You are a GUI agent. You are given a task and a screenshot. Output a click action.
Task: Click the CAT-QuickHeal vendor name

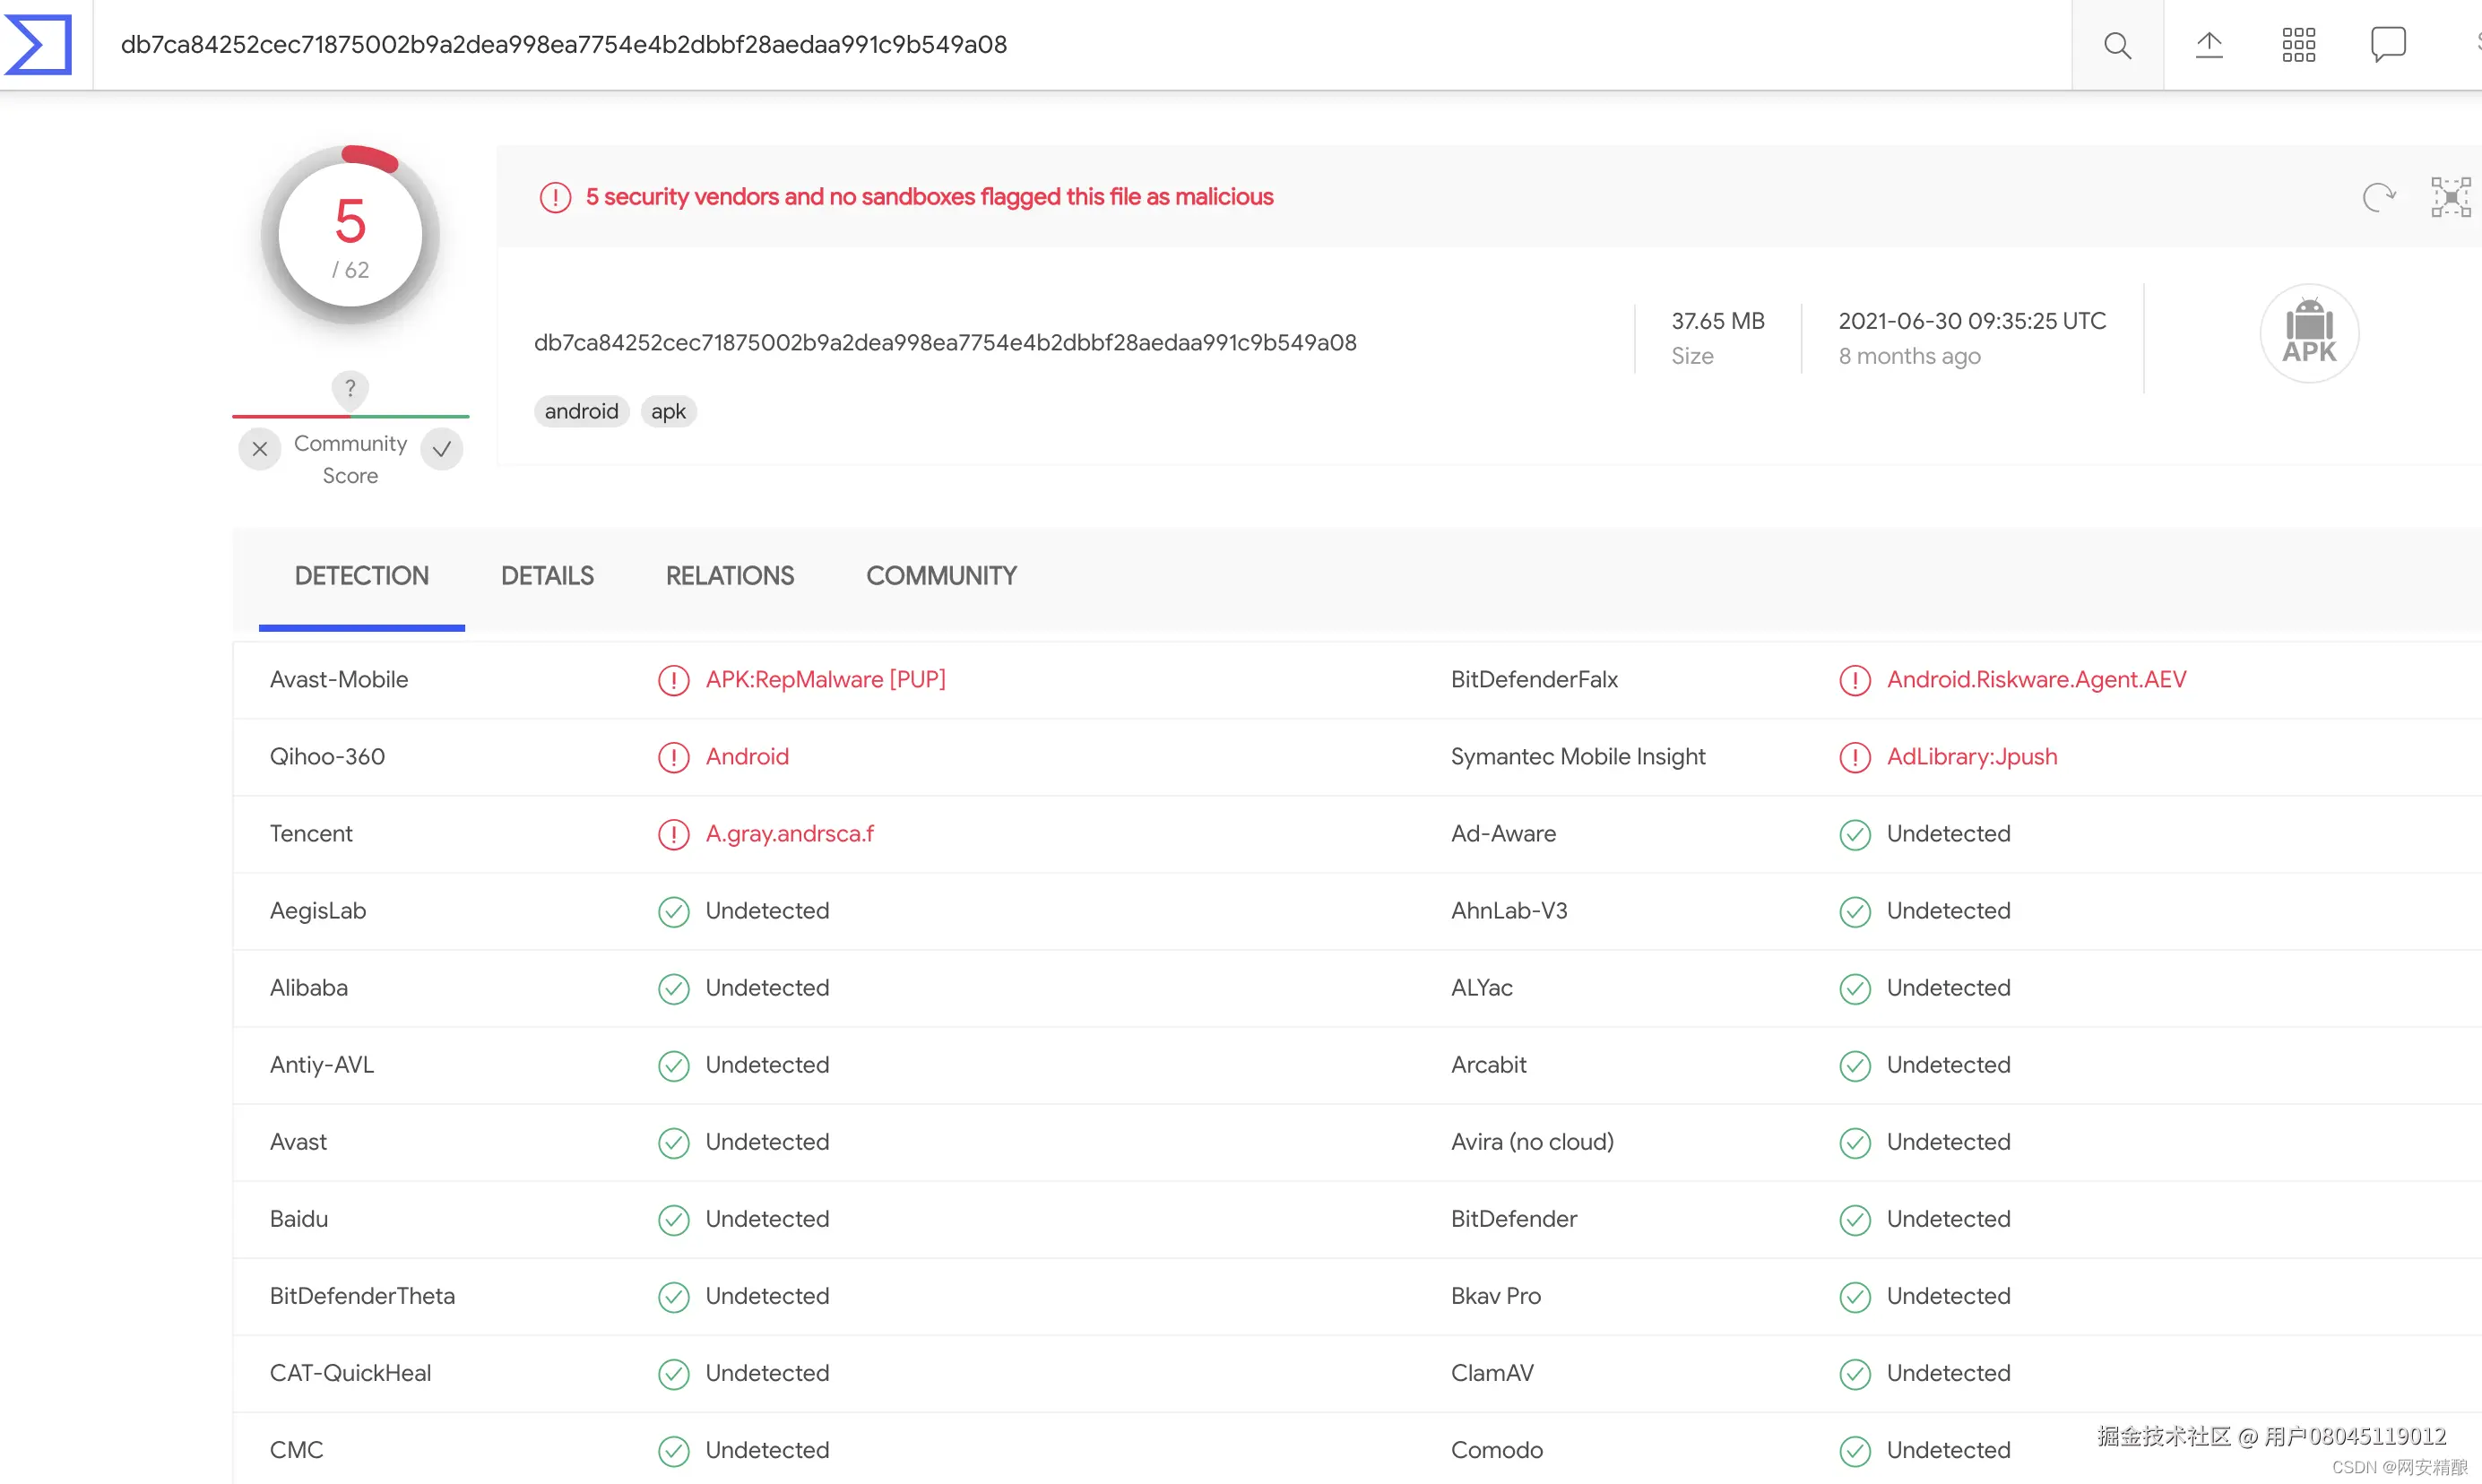350,1373
